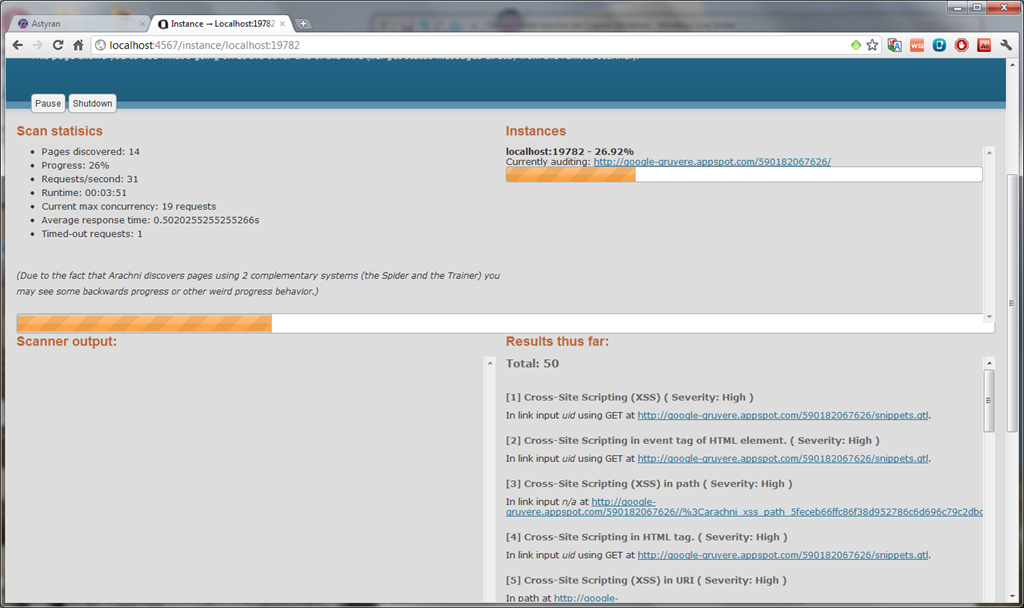Open the translate extension icon
The width and height of the screenshot is (1024, 608).
click(x=895, y=45)
